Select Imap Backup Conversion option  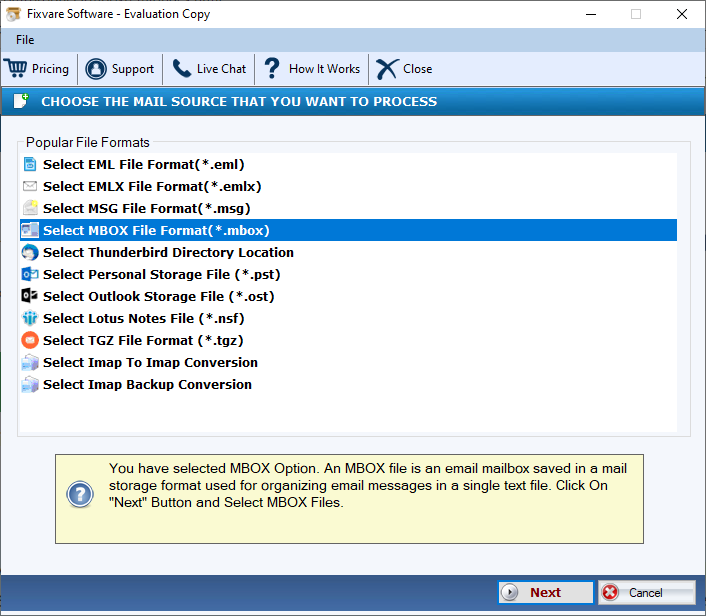click(x=147, y=384)
